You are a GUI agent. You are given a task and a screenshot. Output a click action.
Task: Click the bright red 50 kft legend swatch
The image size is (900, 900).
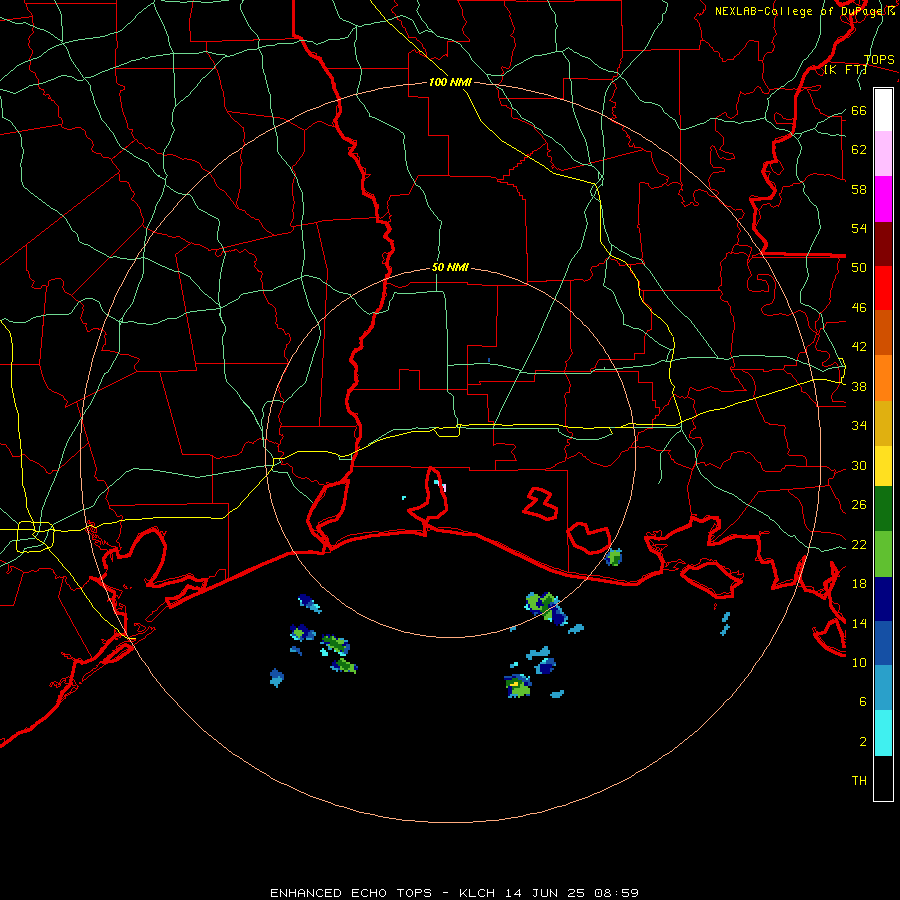pos(883,288)
